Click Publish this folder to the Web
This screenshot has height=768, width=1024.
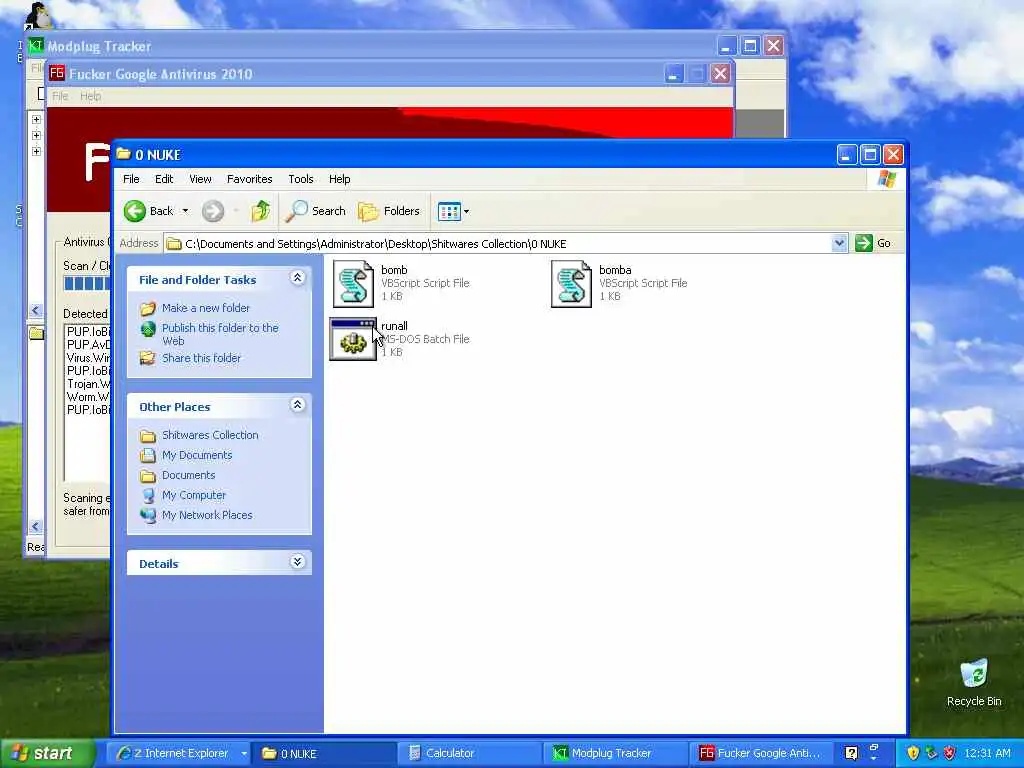tap(220, 334)
